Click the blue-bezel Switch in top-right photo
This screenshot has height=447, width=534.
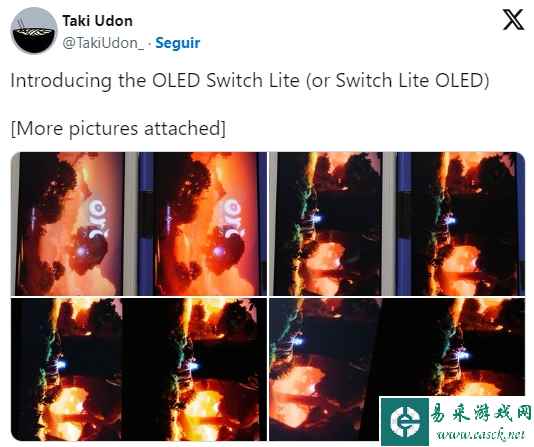(461, 224)
